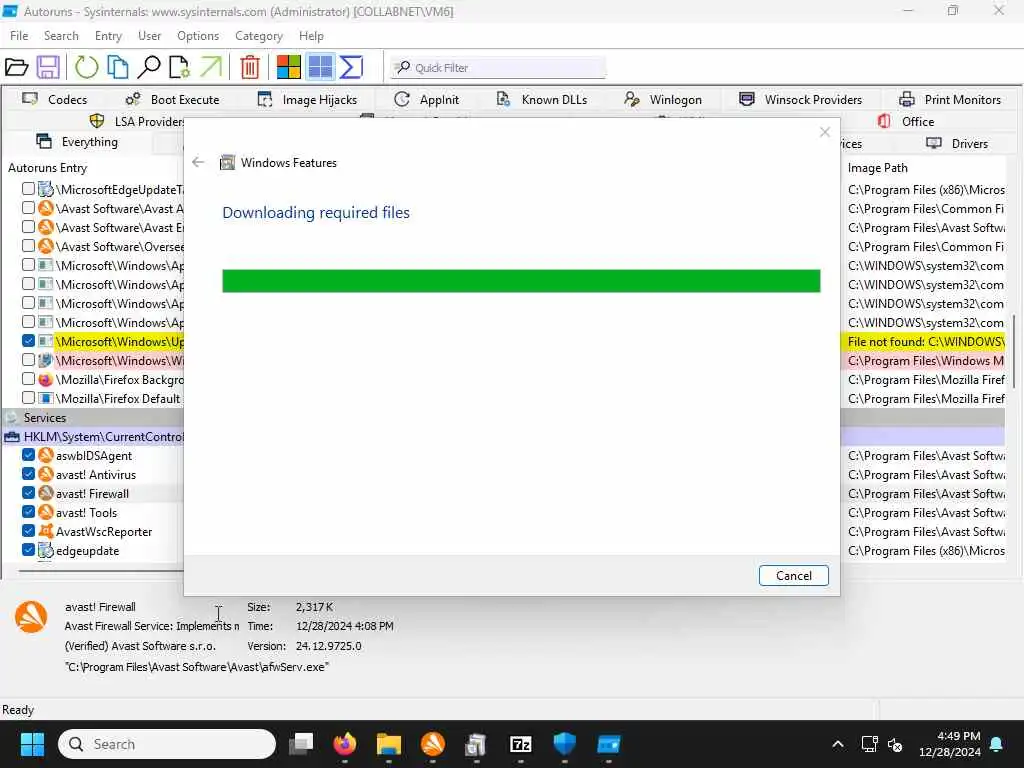
Task: Click the green Refresh toolbar icon
Action: tap(86, 67)
